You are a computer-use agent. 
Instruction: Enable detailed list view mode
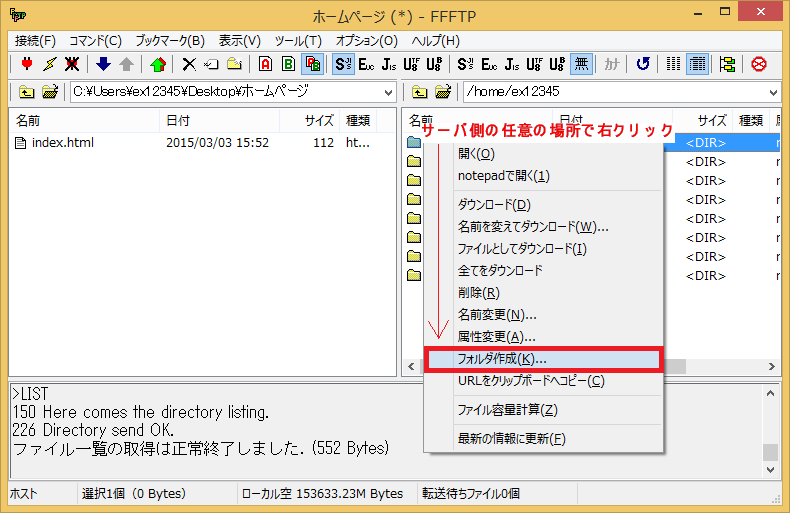point(697,64)
